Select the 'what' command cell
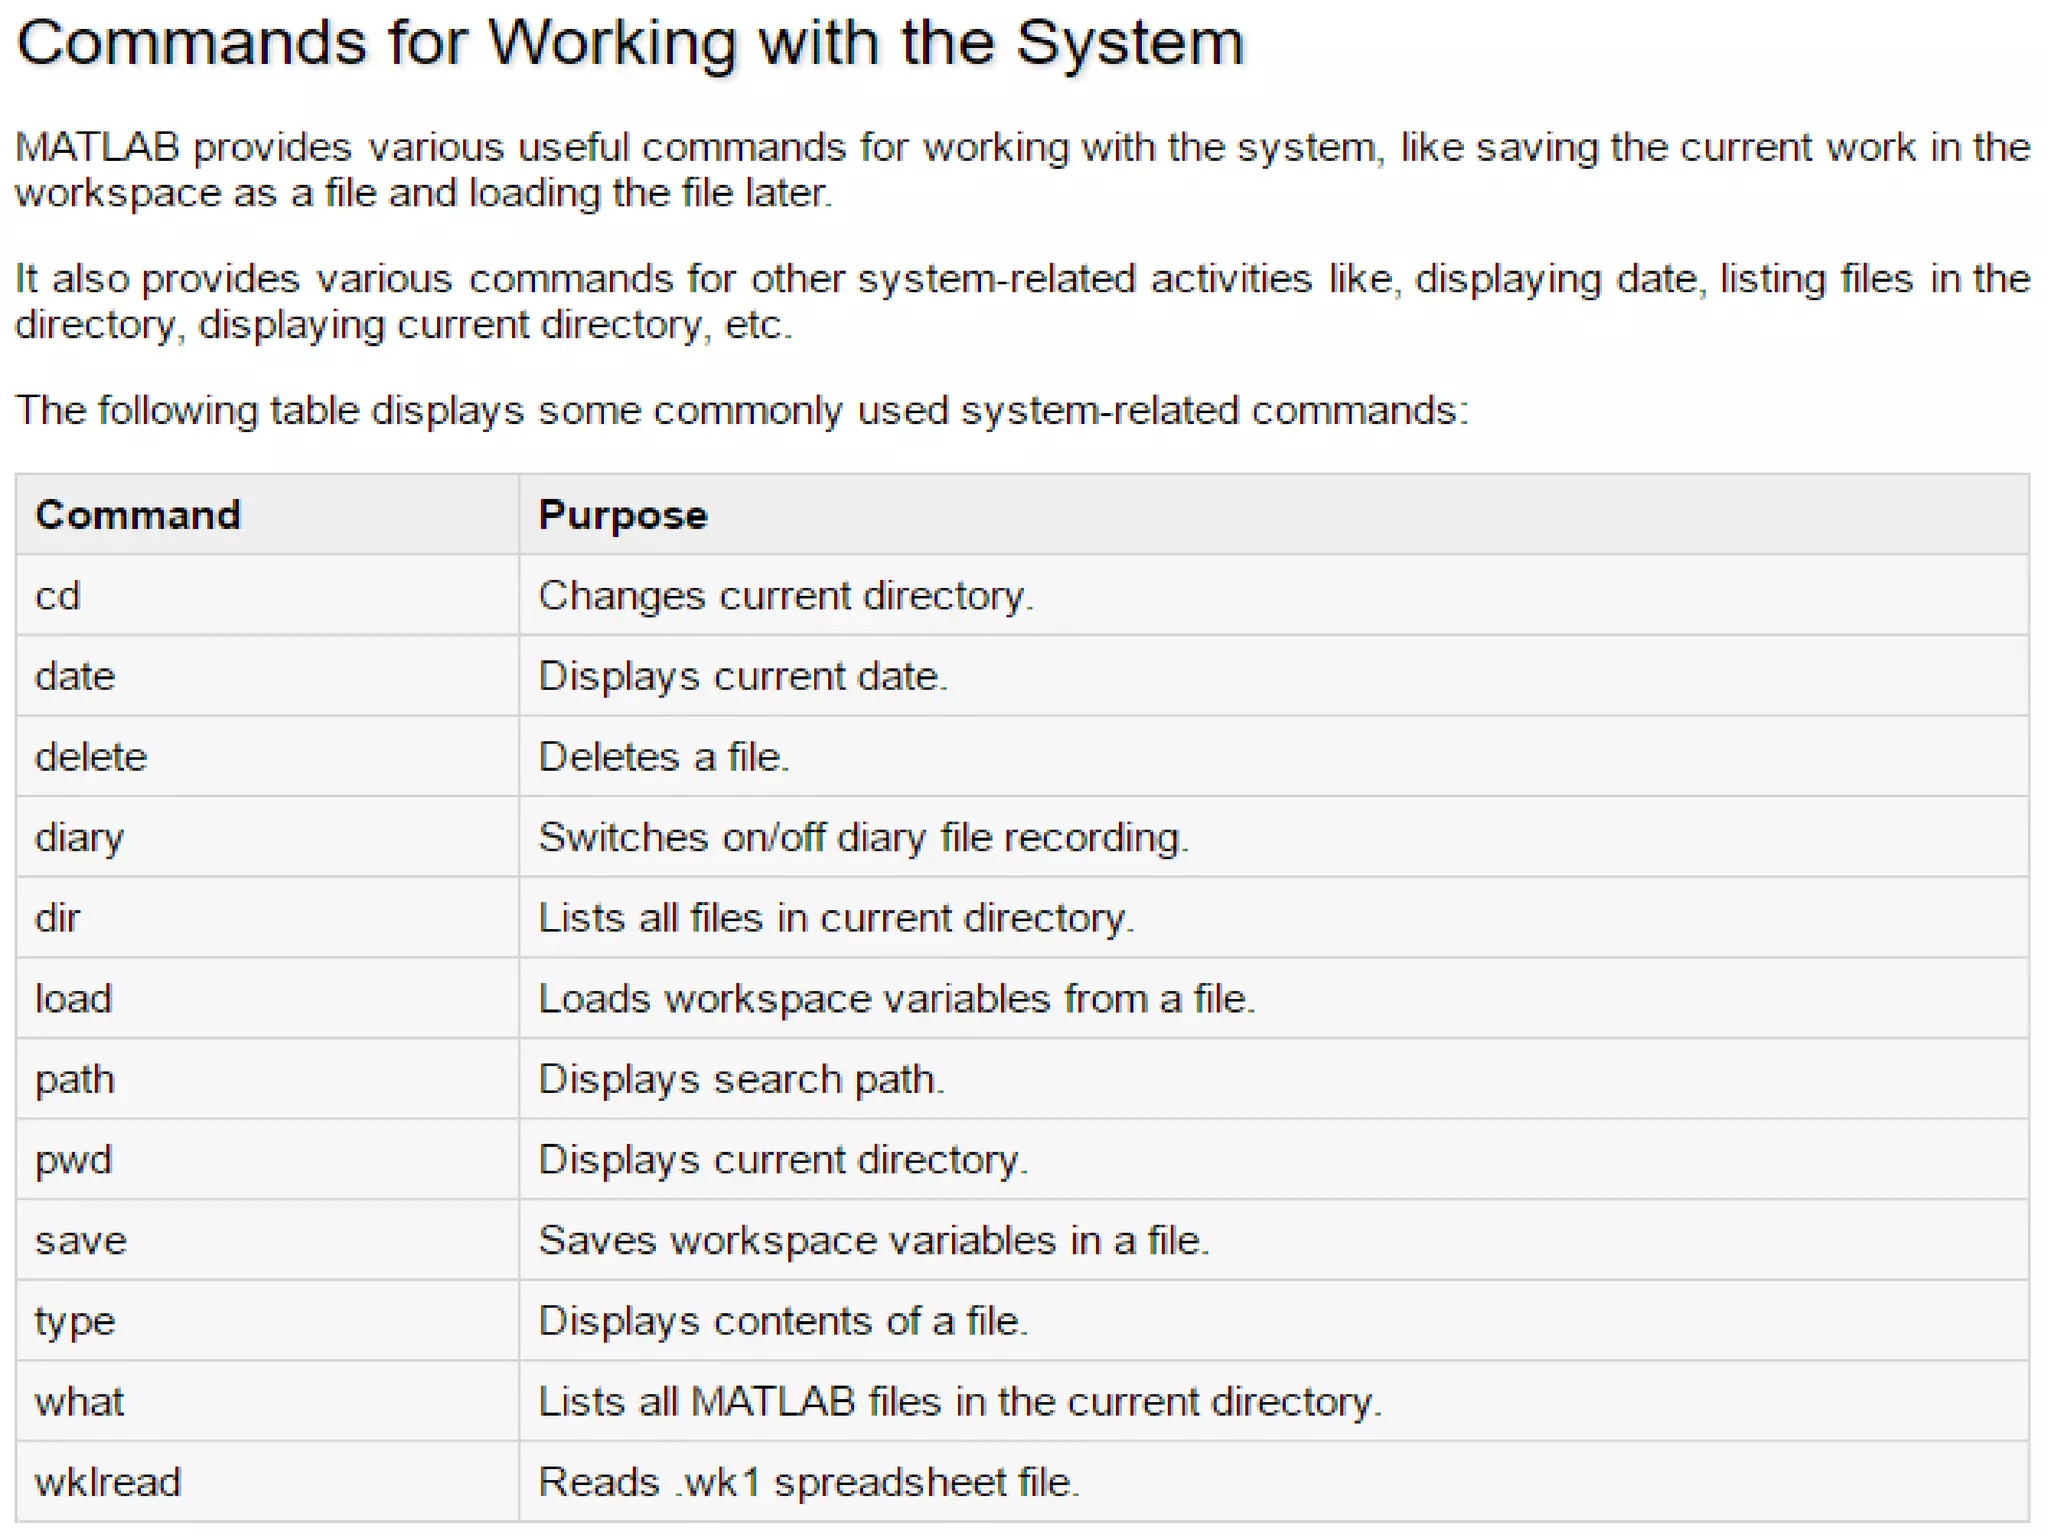The height and width of the screenshot is (1536, 2048). 80,1402
